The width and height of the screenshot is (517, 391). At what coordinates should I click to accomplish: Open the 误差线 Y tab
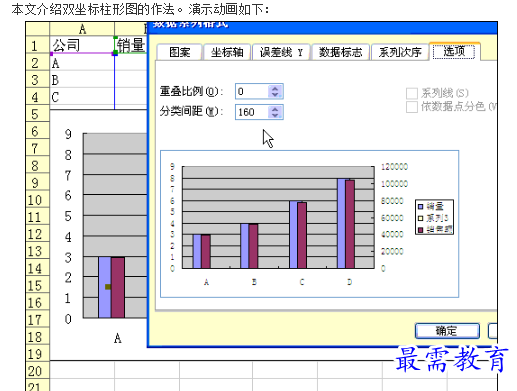tap(281, 52)
